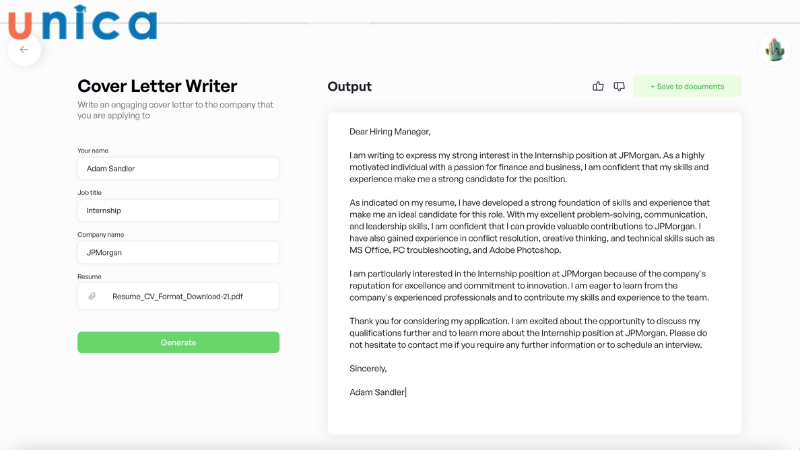Click the paperclip attachment icon
The image size is (800, 450).
pyautogui.click(x=92, y=296)
